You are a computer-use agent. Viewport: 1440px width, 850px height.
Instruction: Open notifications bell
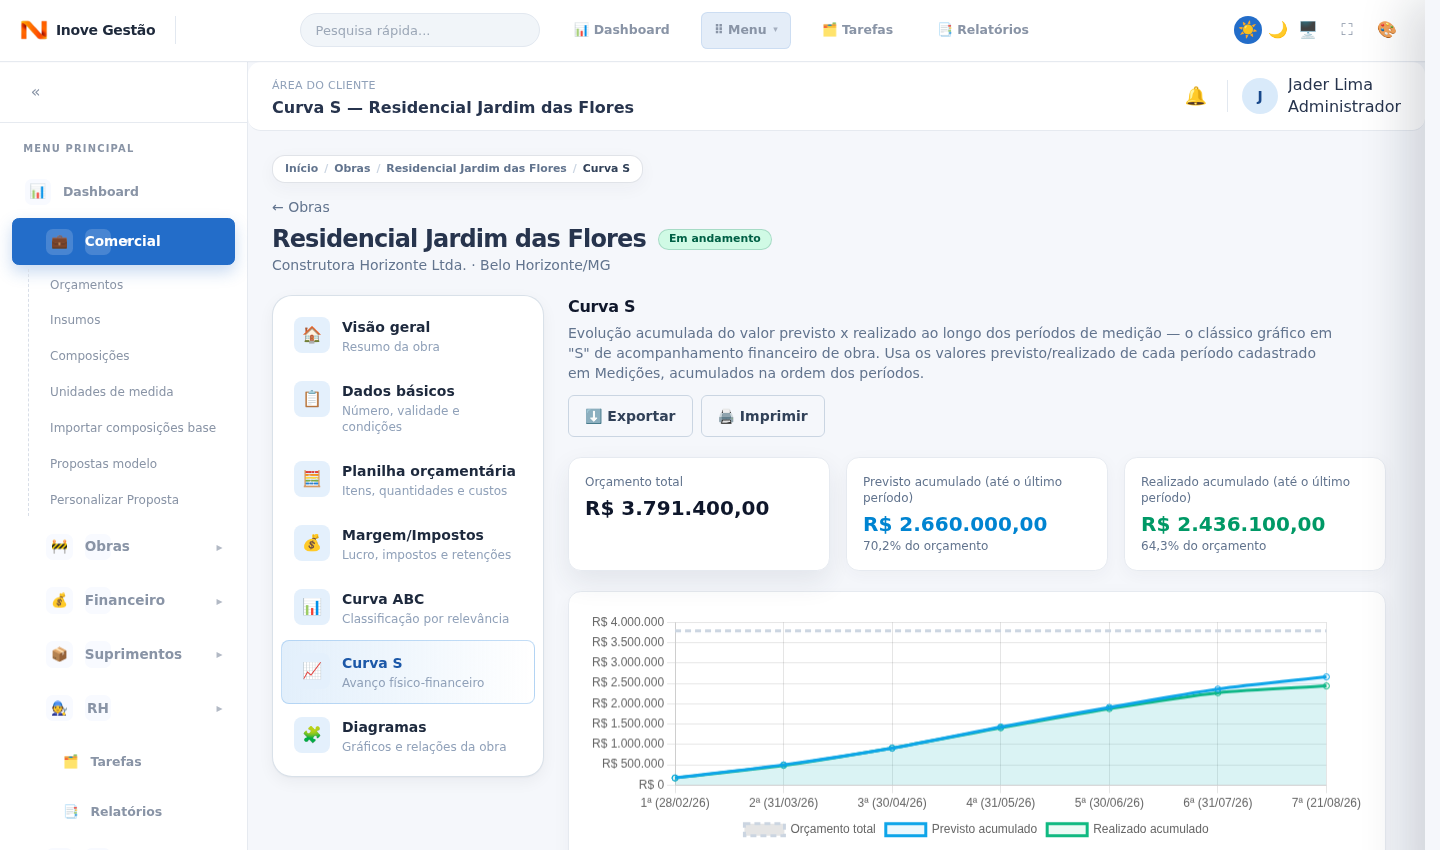[1196, 96]
